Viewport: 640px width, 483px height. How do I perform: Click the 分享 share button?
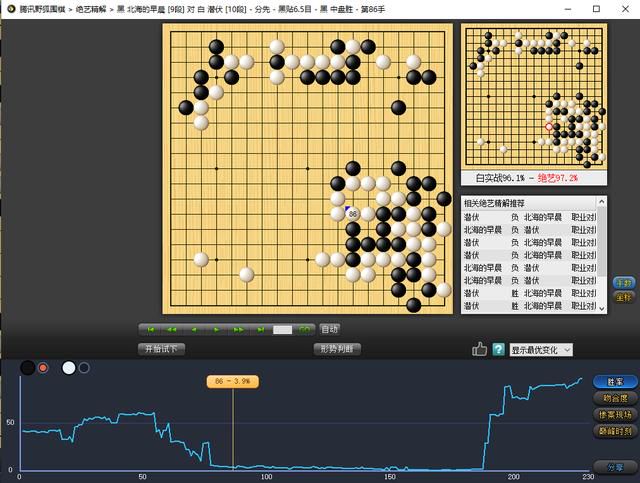click(x=615, y=467)
